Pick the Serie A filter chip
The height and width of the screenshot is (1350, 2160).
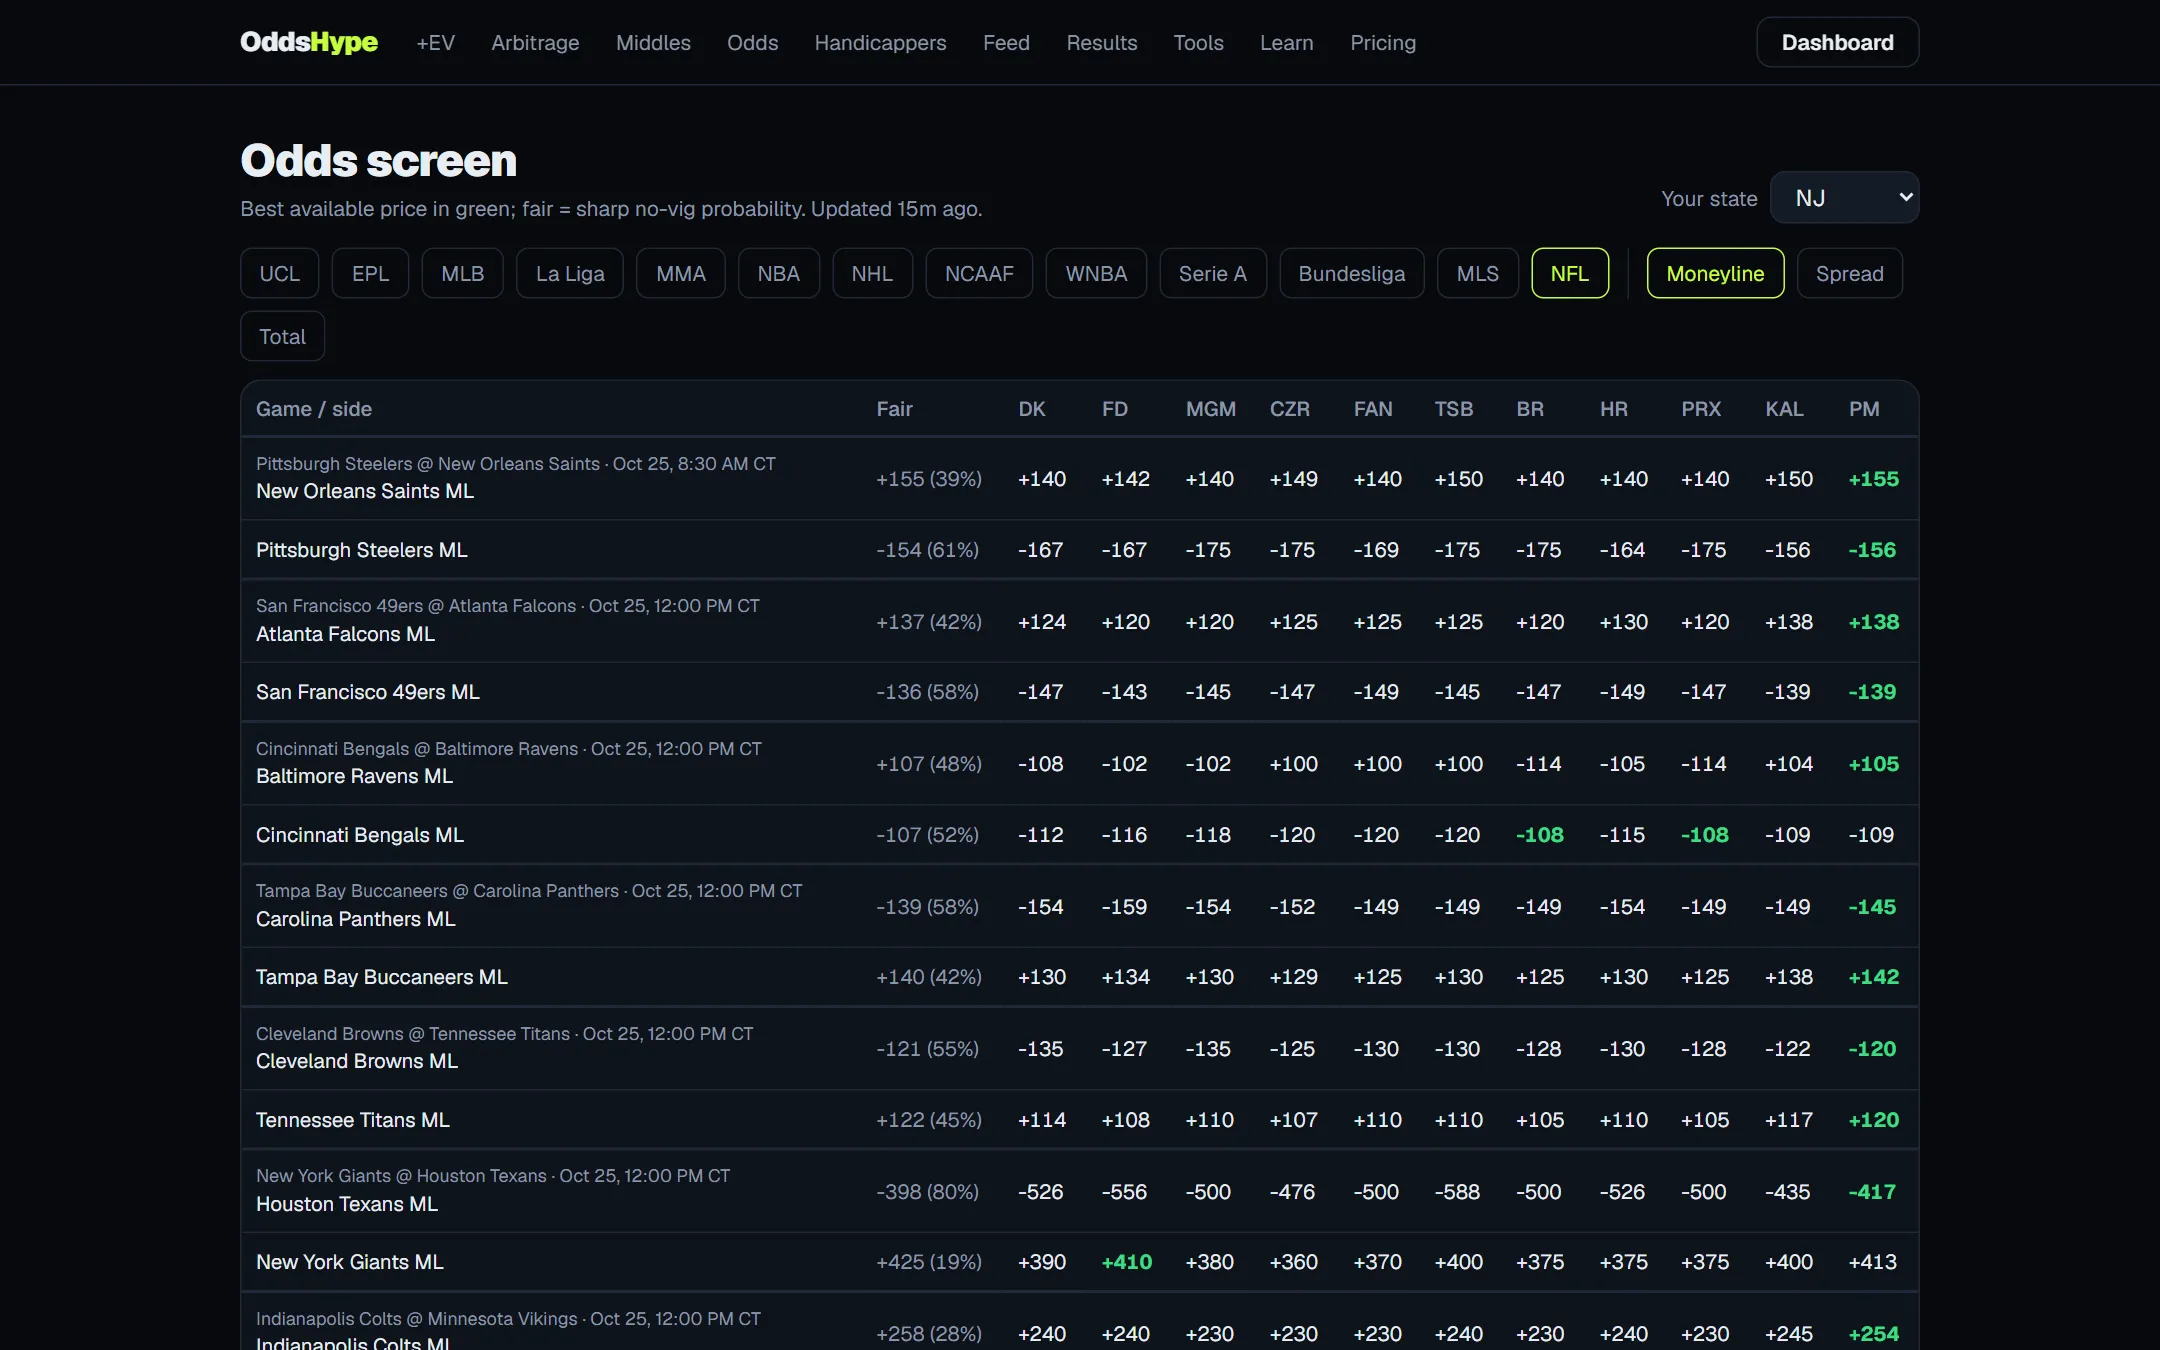[1213, 273]
